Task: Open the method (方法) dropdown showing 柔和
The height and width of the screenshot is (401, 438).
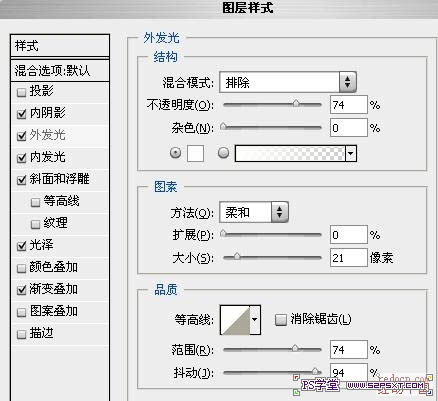Action: pos(254,212)
